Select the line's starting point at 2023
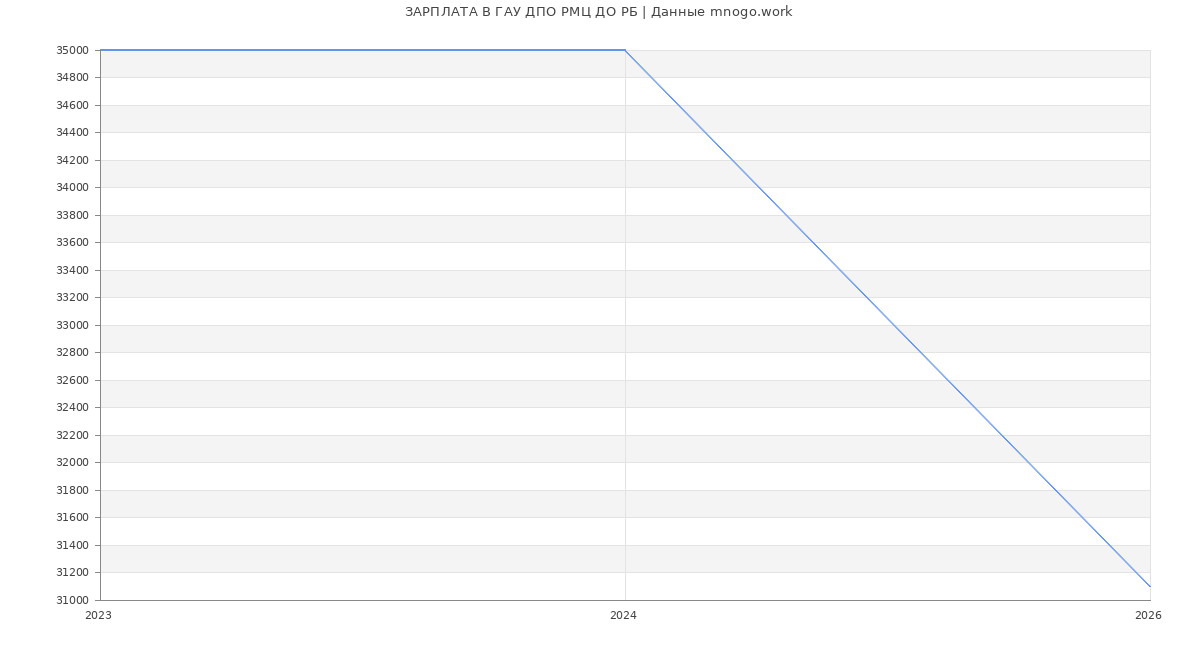The image size is (1200, 650). pos(101,50)
